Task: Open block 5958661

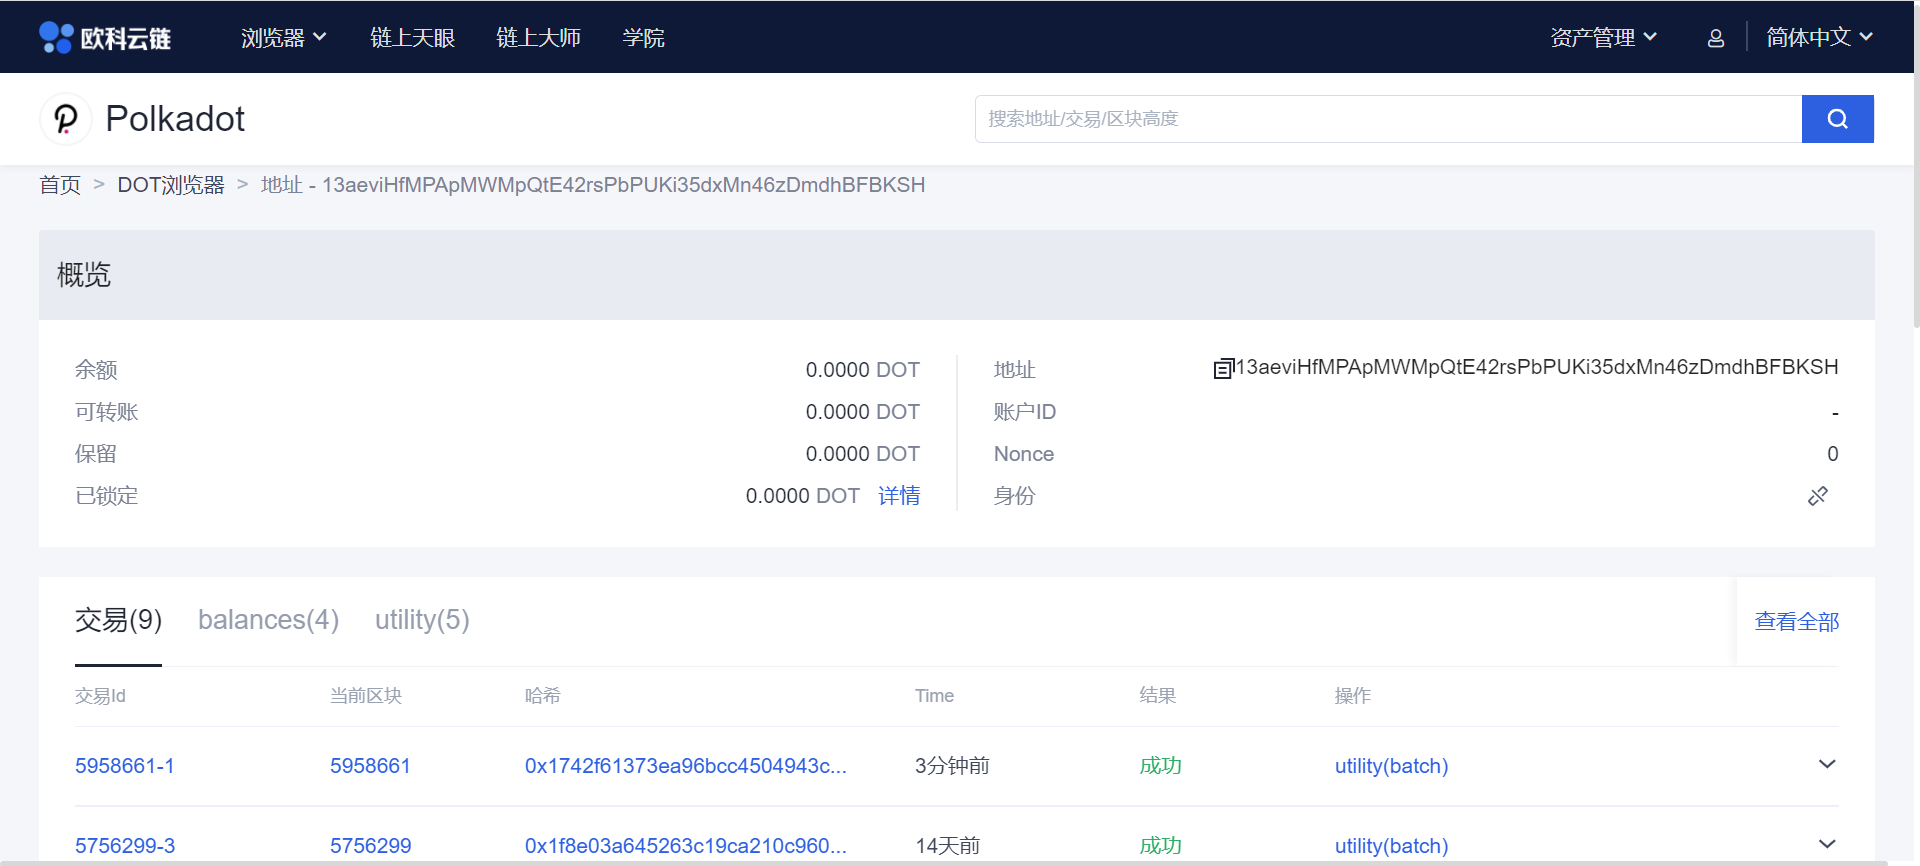Action: click(370, 766)
